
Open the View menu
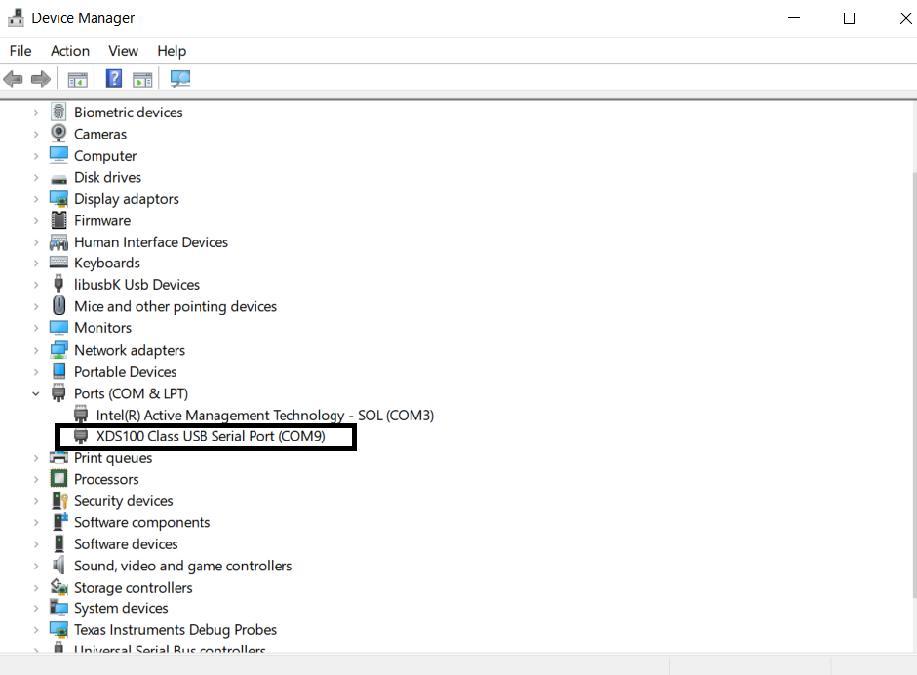pyautogui.click(x=123, y=51)
